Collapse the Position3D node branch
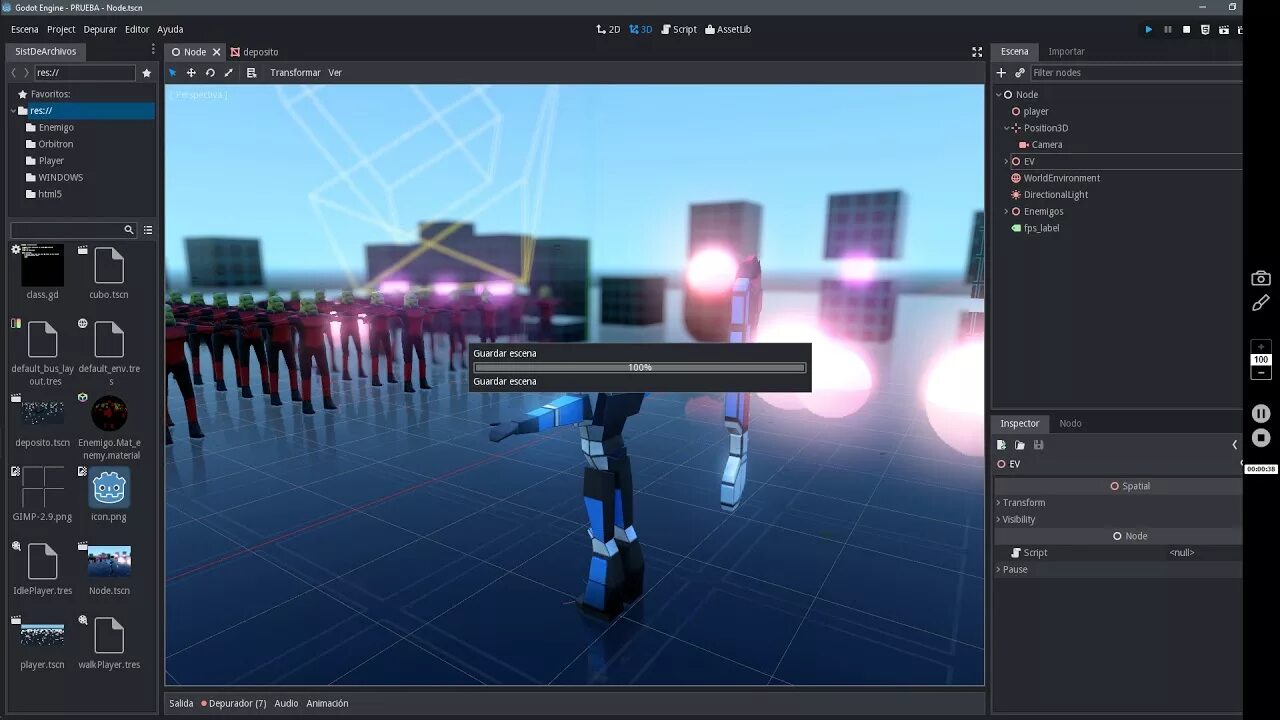 [x=1006, y=128]
